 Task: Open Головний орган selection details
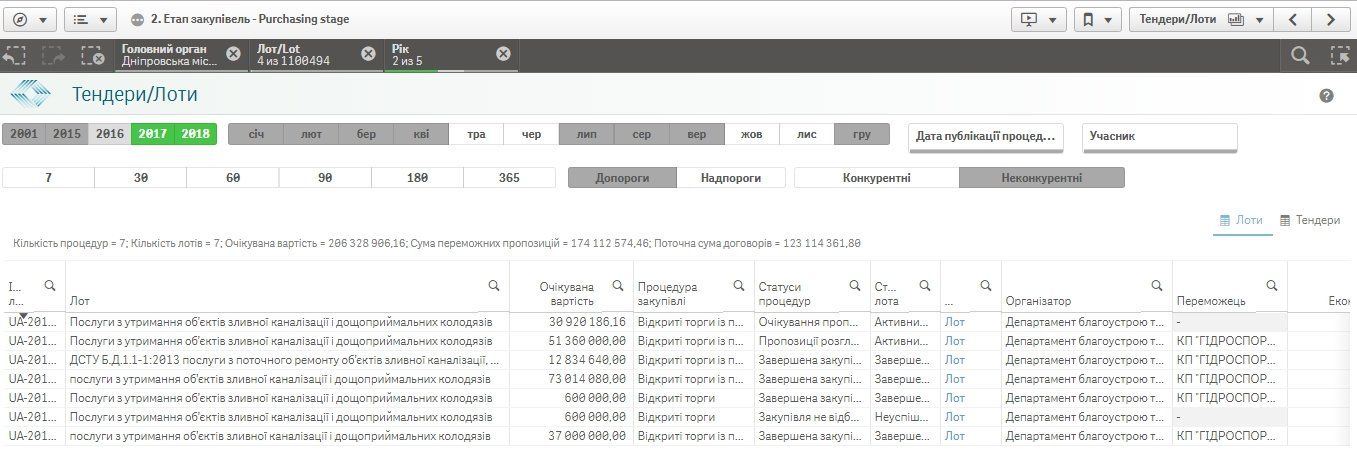(170, 55)
